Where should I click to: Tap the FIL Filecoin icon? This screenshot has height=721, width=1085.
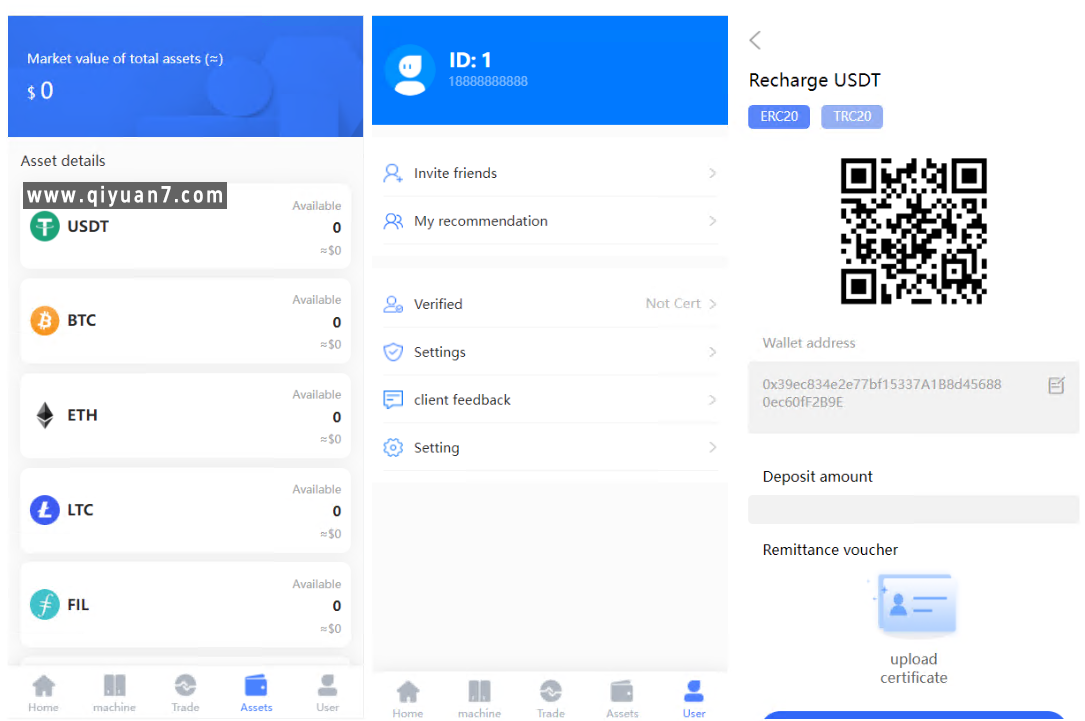(45, 604)
